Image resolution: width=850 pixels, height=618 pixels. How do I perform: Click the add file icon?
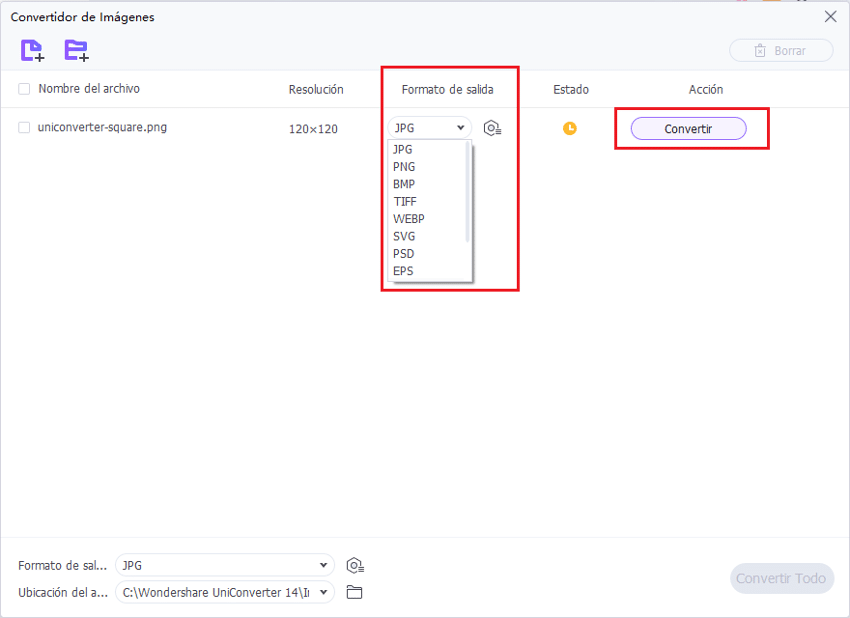pos(32,50)
